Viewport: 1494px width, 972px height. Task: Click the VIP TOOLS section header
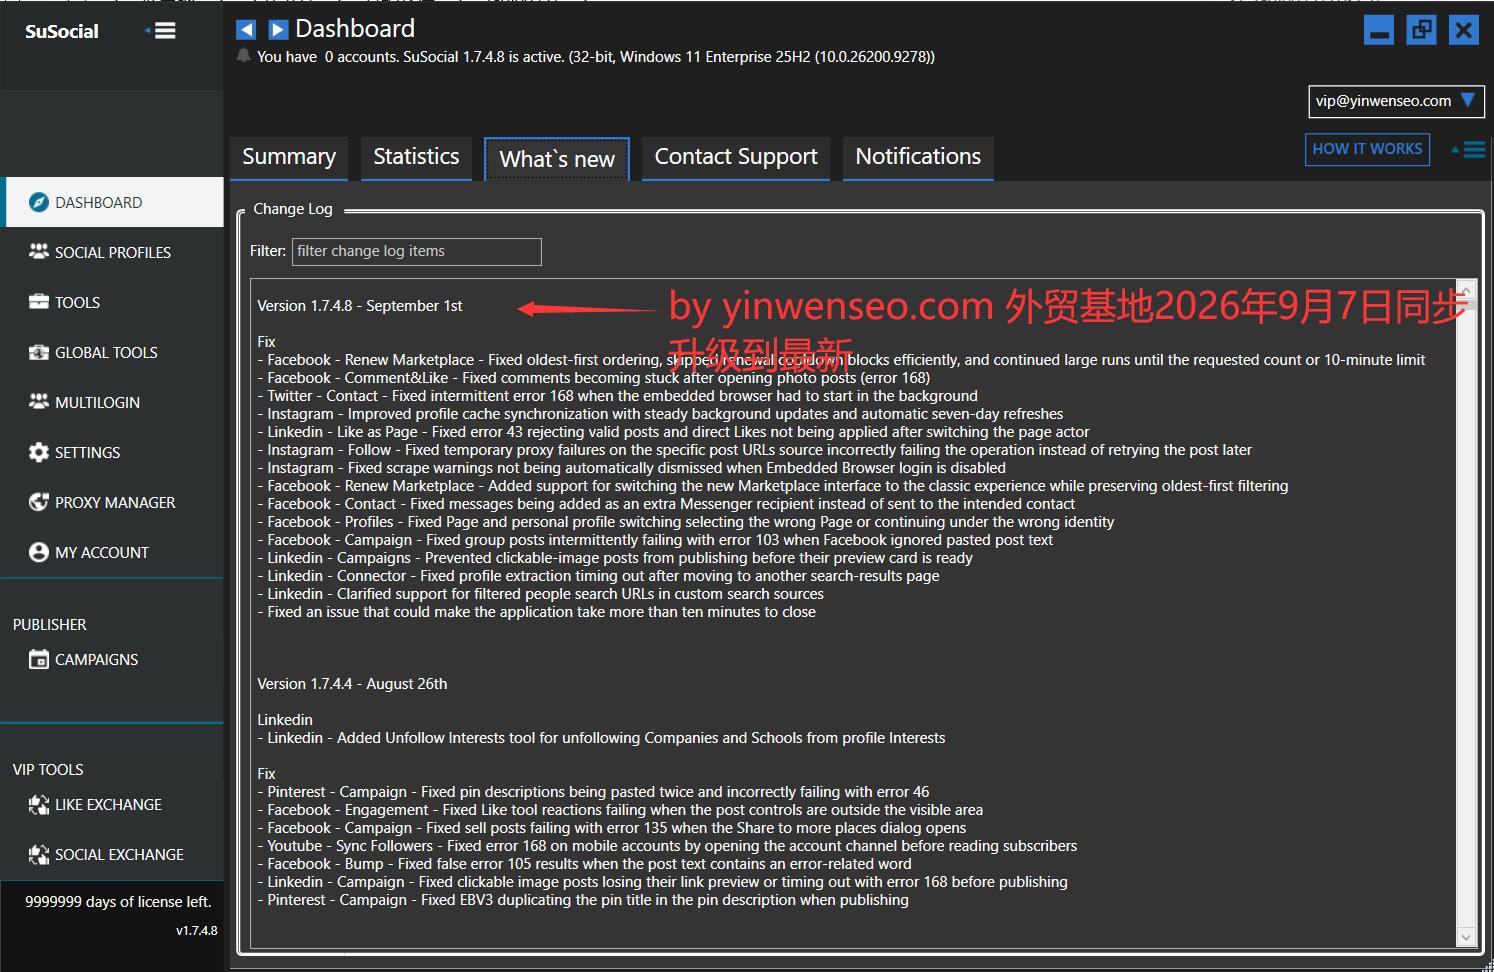click(x=48, y=770)
